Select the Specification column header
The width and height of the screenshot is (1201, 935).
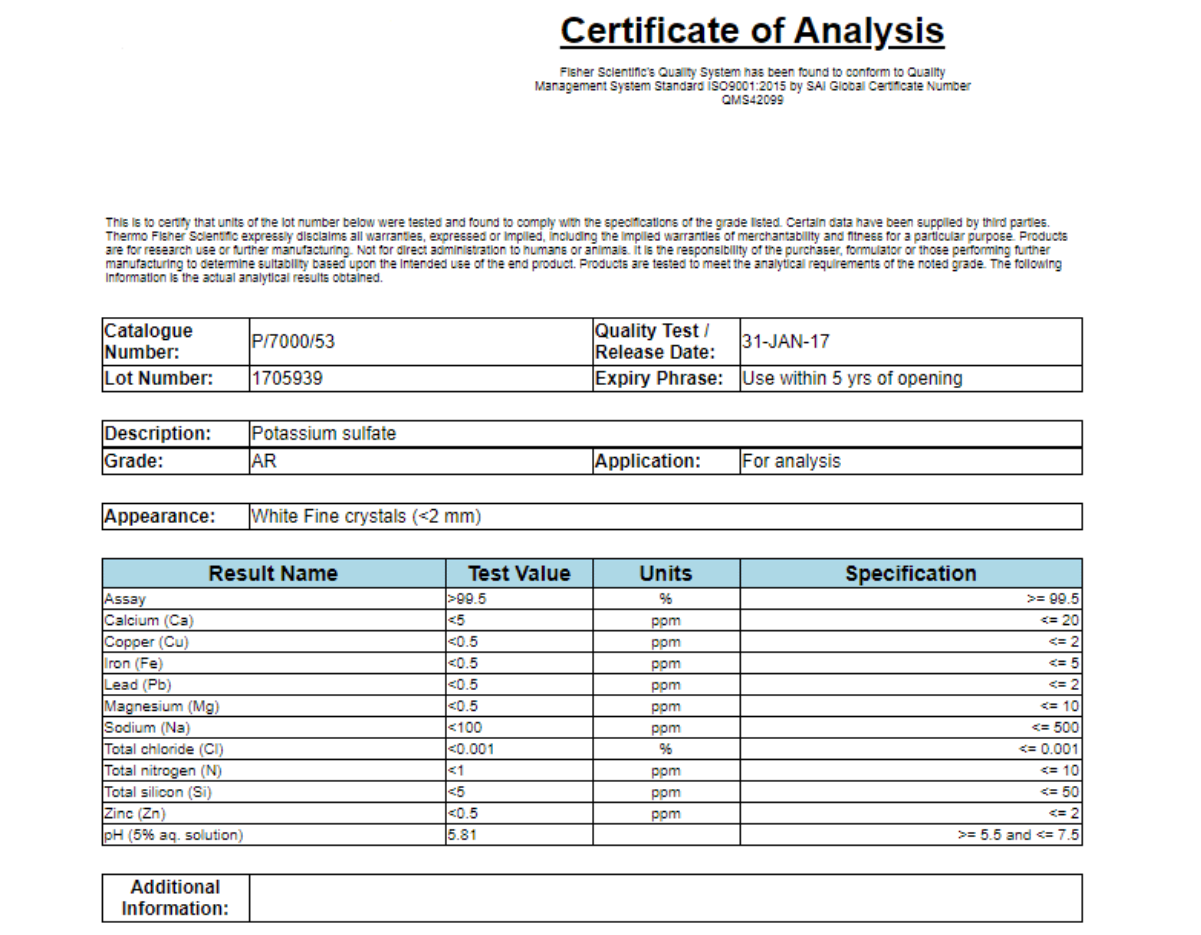click(910, 574)
